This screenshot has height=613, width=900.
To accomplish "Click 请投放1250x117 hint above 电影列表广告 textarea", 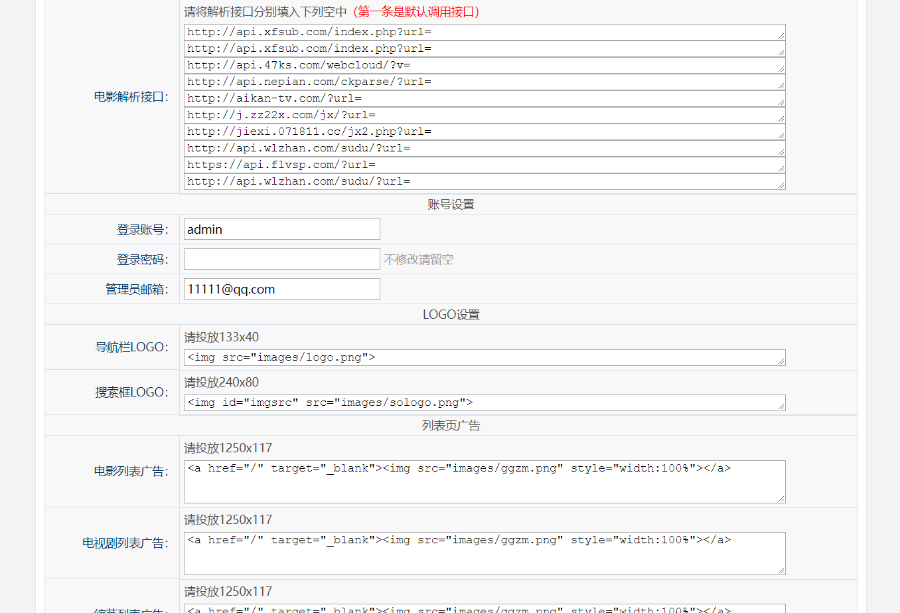I will click(x=228, y=448).
